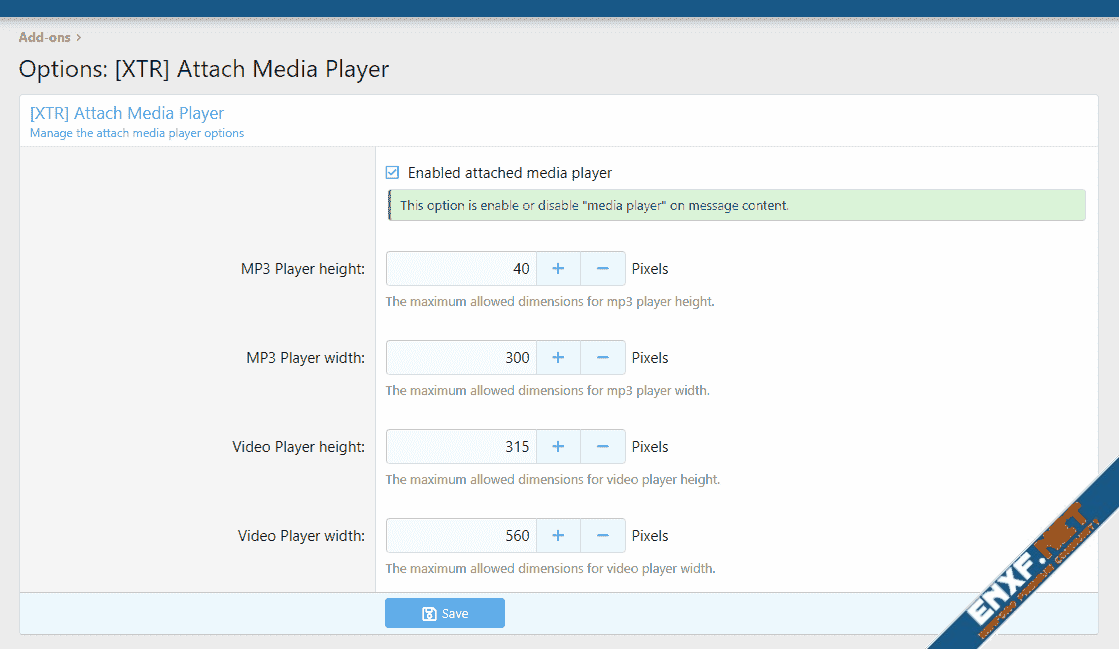Save the media player options
This screenshot has height=649, width=1119.
tap(445, 613)
